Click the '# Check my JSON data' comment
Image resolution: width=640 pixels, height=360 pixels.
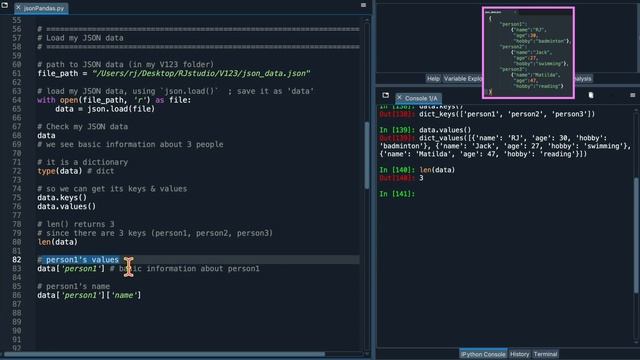tap(82, 127)
